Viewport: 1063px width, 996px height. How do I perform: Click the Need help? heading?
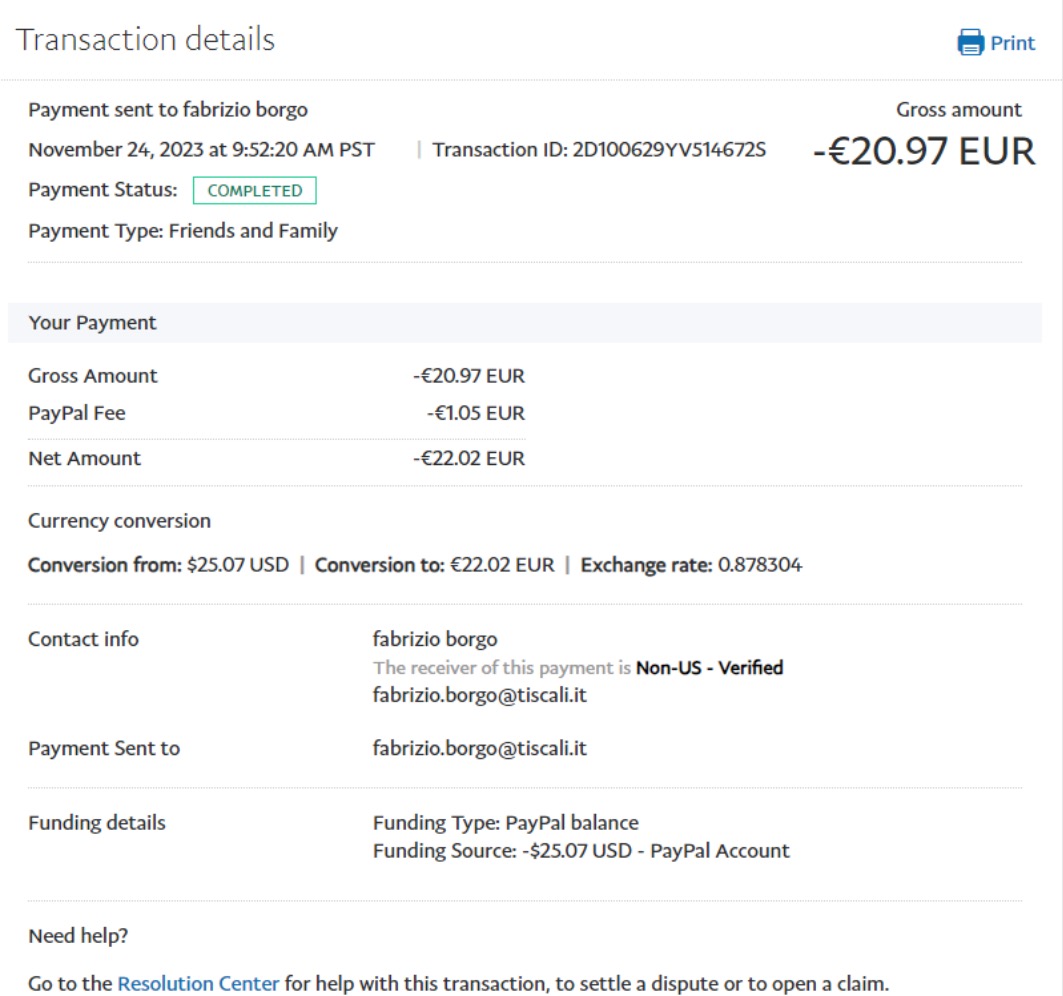click(x=78, y=937)
